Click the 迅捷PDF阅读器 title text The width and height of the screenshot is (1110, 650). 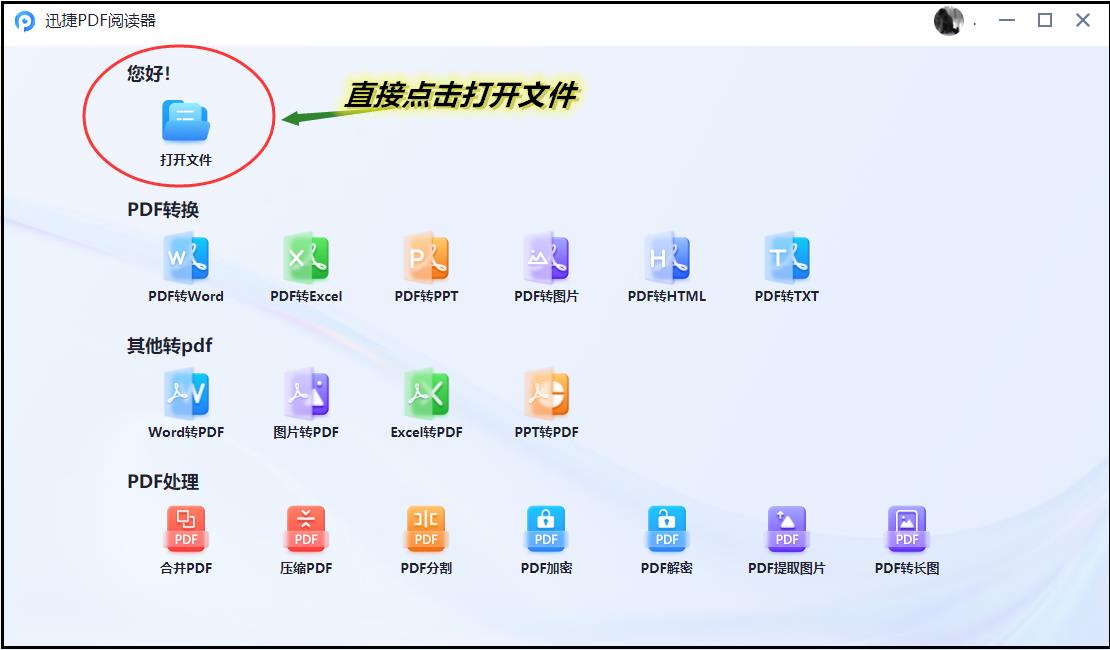pos(101,21)
